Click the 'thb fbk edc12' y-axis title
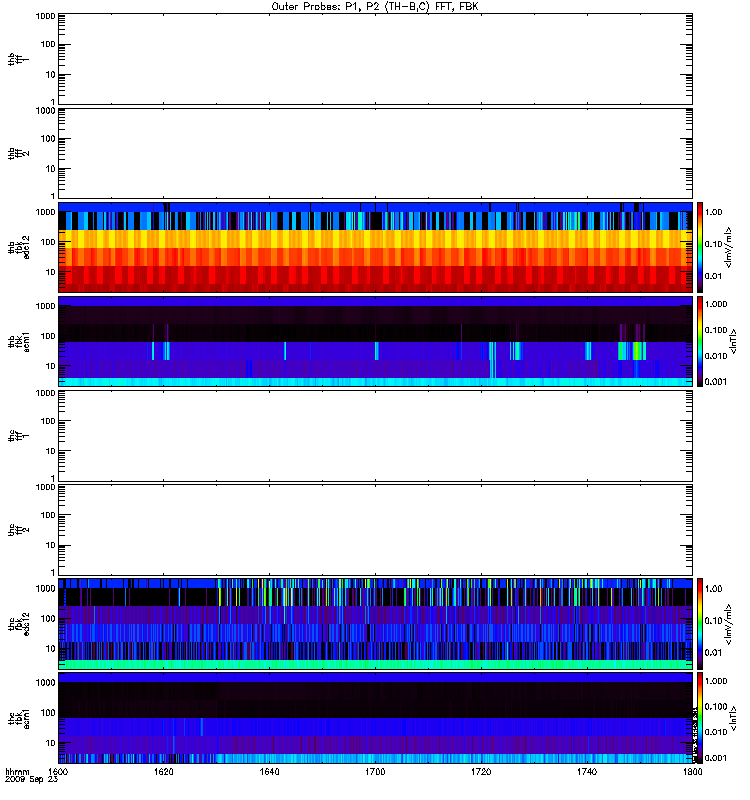The height and width of the screenshot is (800, 750). pyautogui.click(x=19, y=247)
